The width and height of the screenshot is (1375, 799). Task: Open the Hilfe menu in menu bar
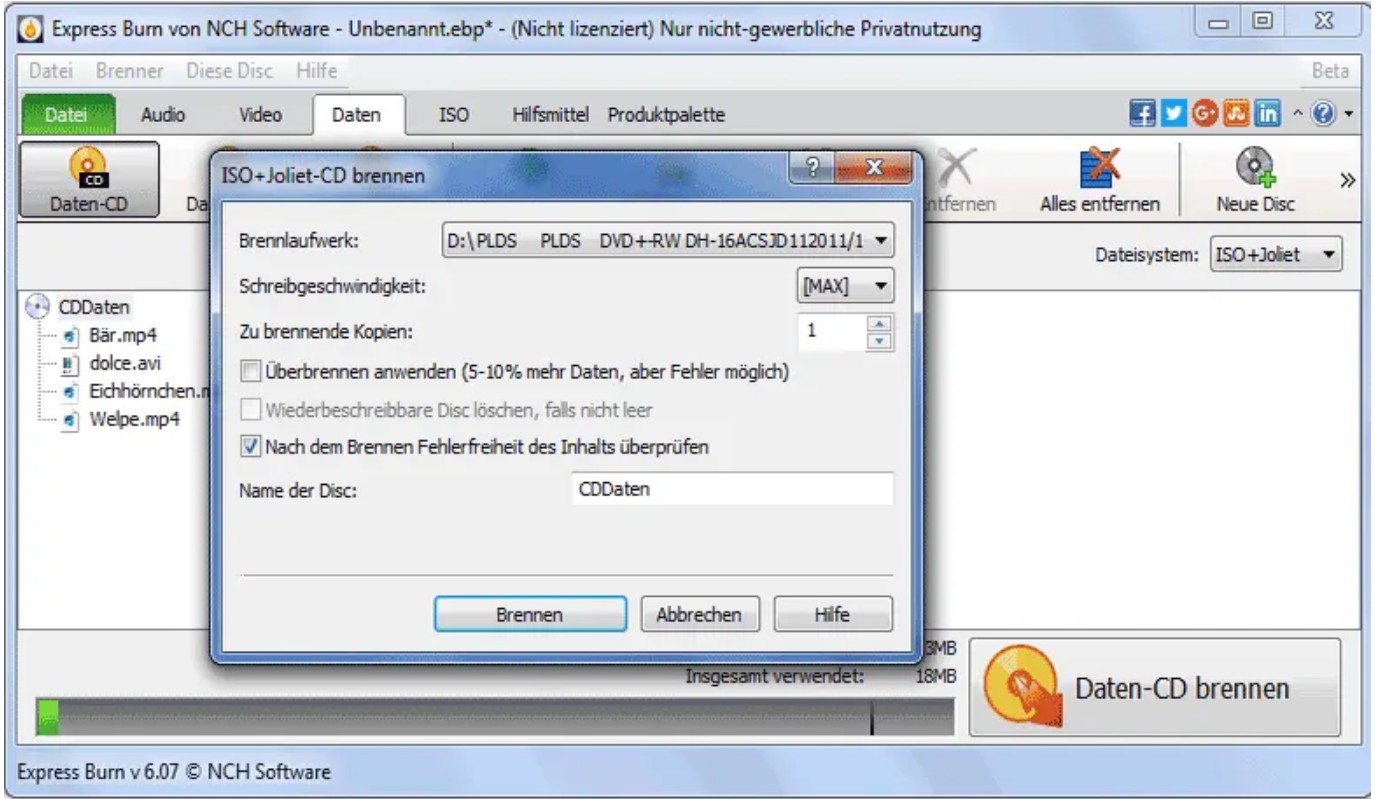click(316, 73)
